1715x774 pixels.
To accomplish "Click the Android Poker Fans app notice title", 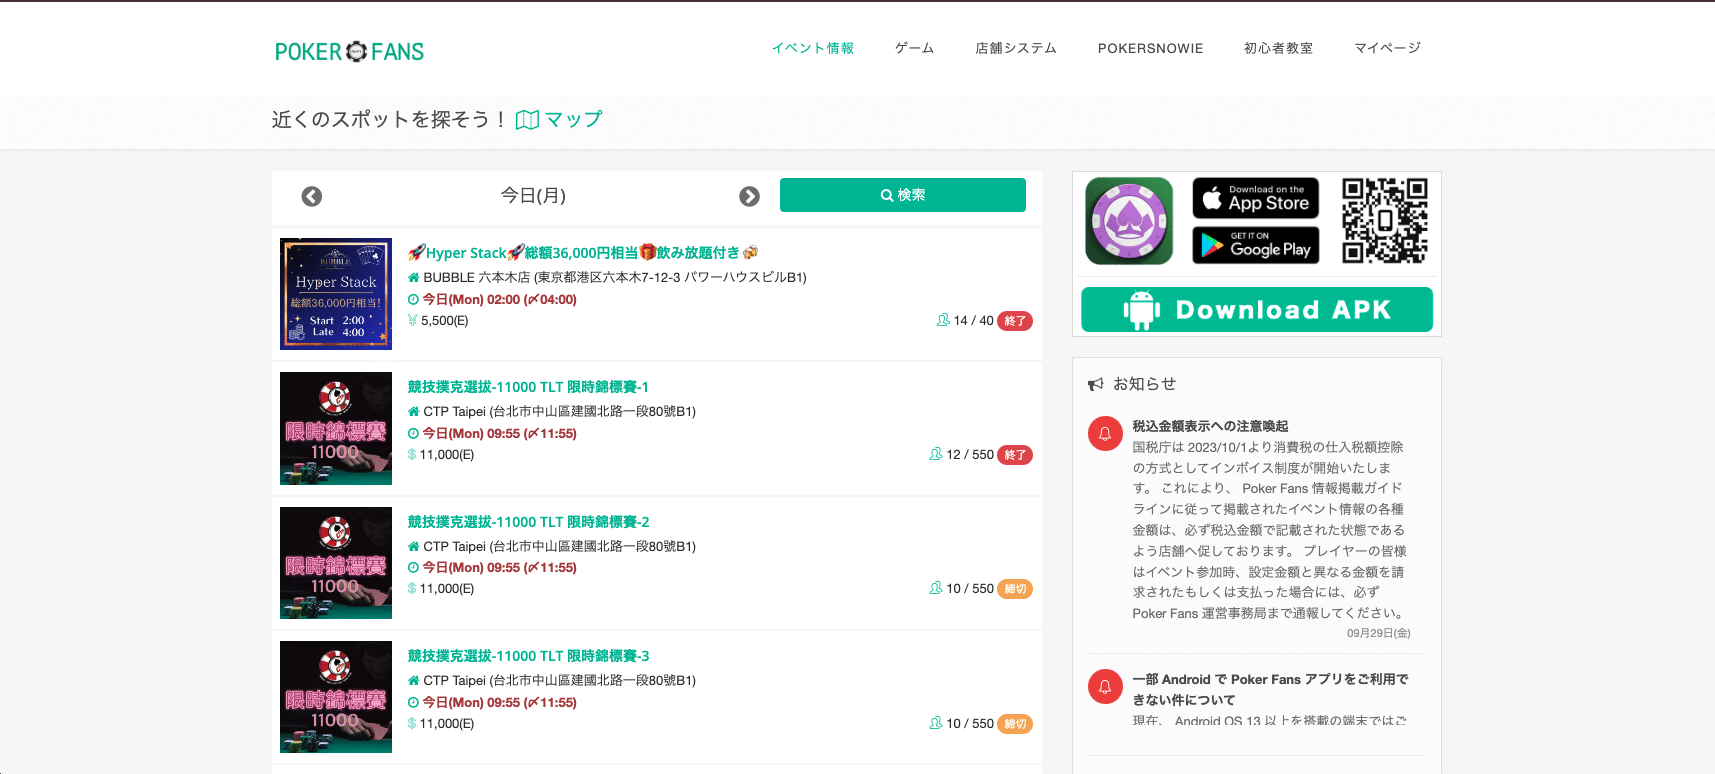I will click(1270, 689).
